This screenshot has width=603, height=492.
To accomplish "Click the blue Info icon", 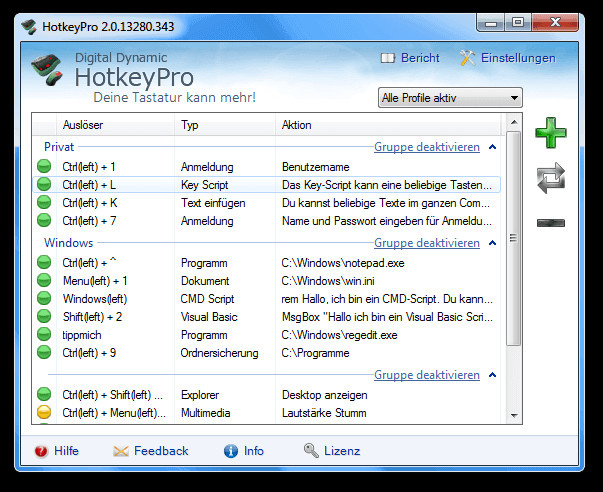I will coord(231,451).
